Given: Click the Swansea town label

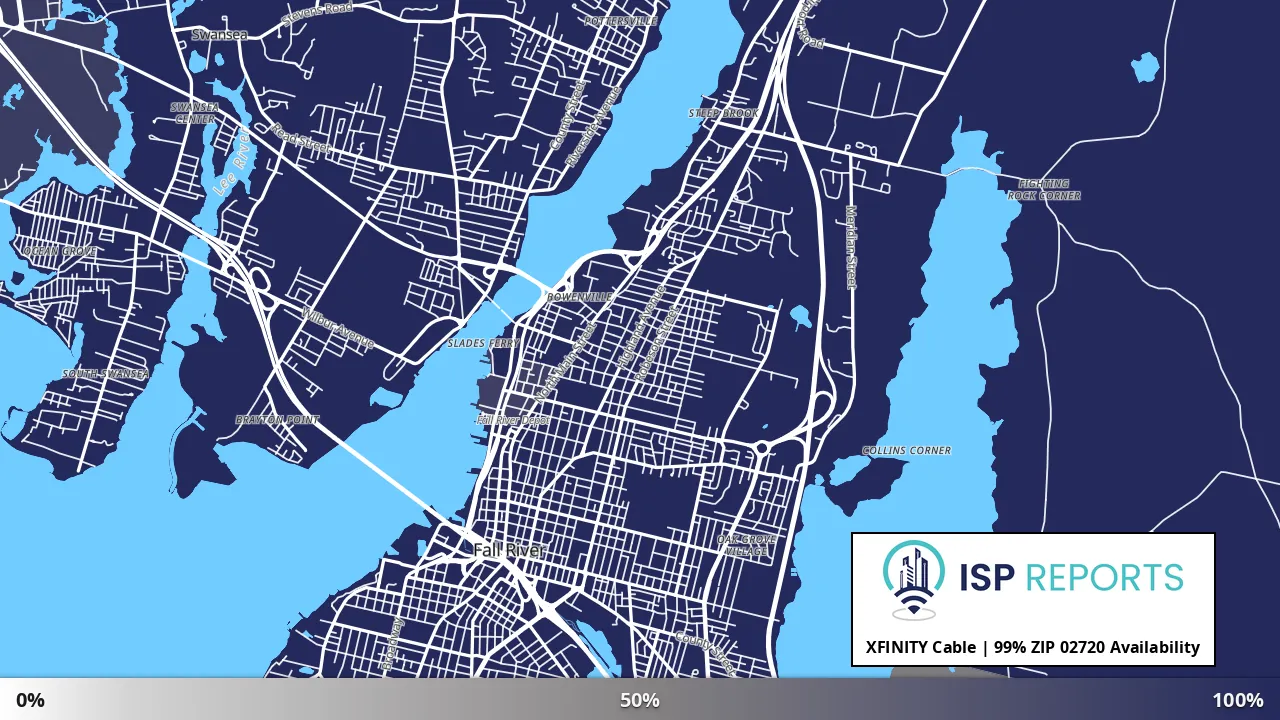Looking at the screenshot, I should click(x=219, y=34).
